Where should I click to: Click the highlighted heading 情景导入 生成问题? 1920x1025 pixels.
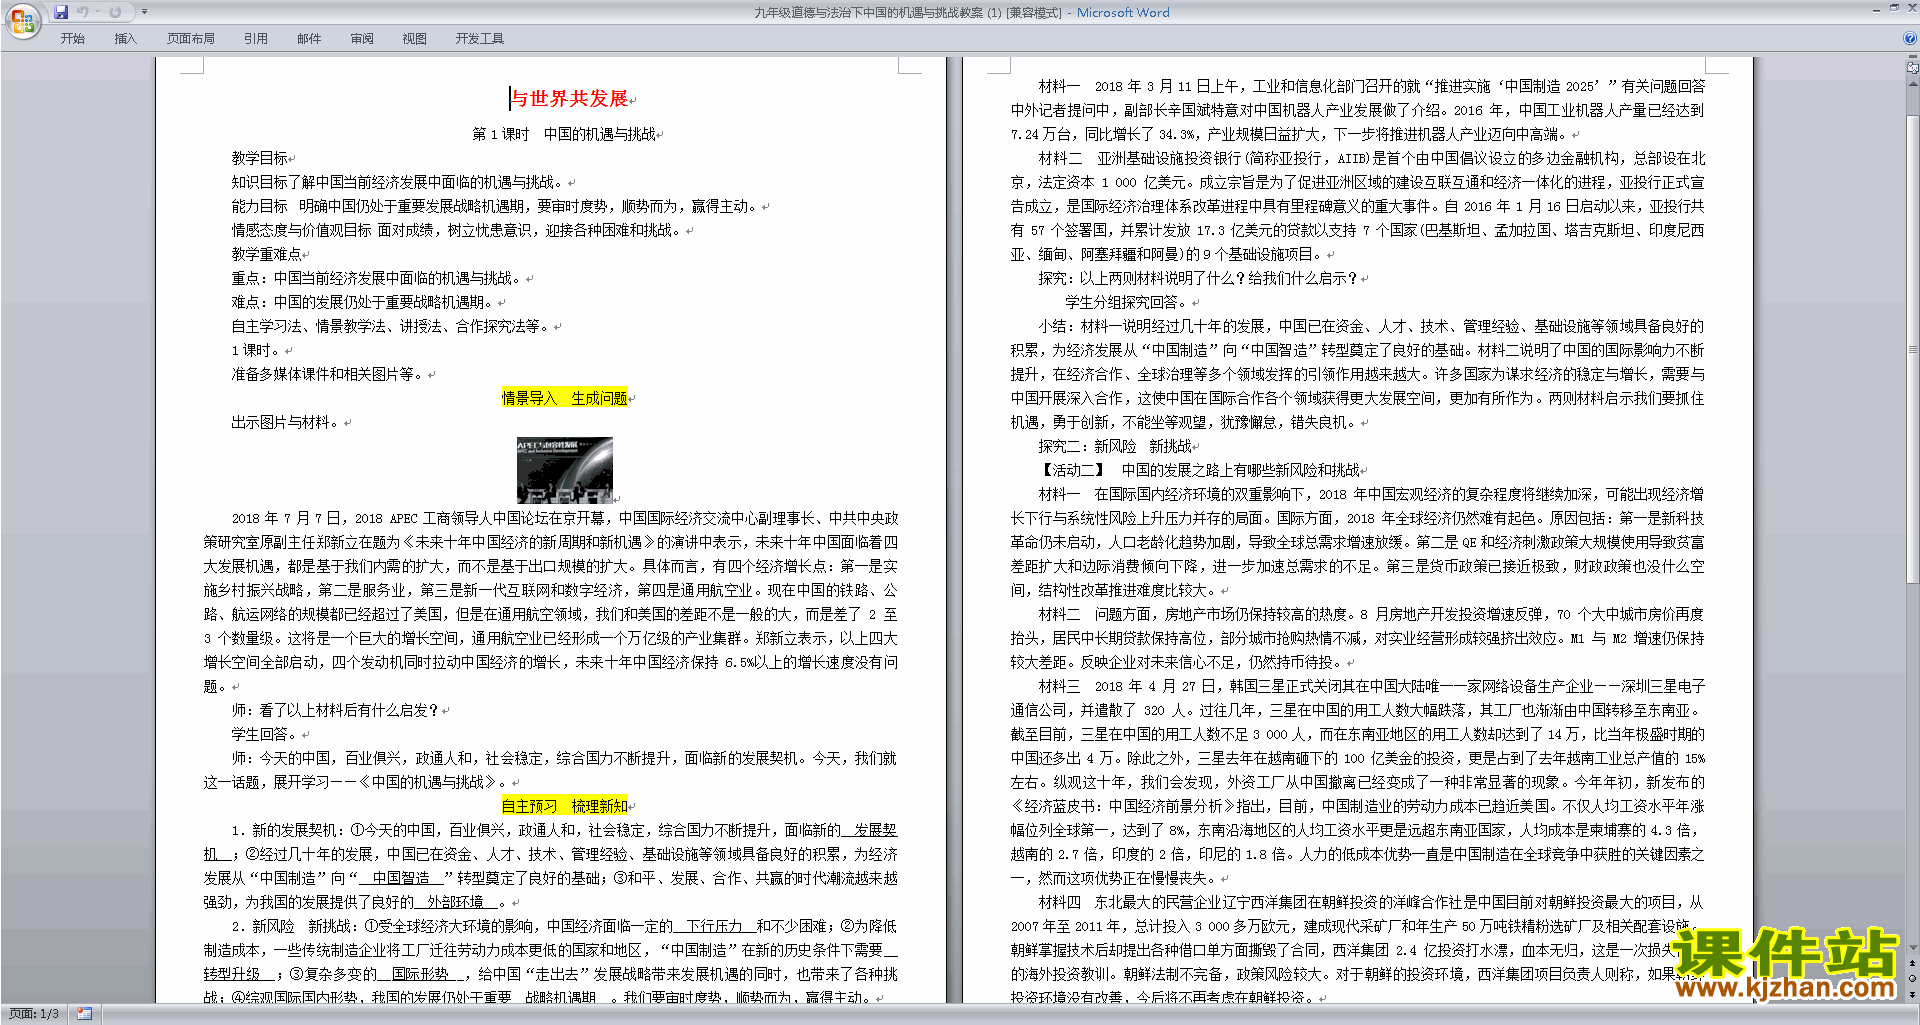click(564, 398)
